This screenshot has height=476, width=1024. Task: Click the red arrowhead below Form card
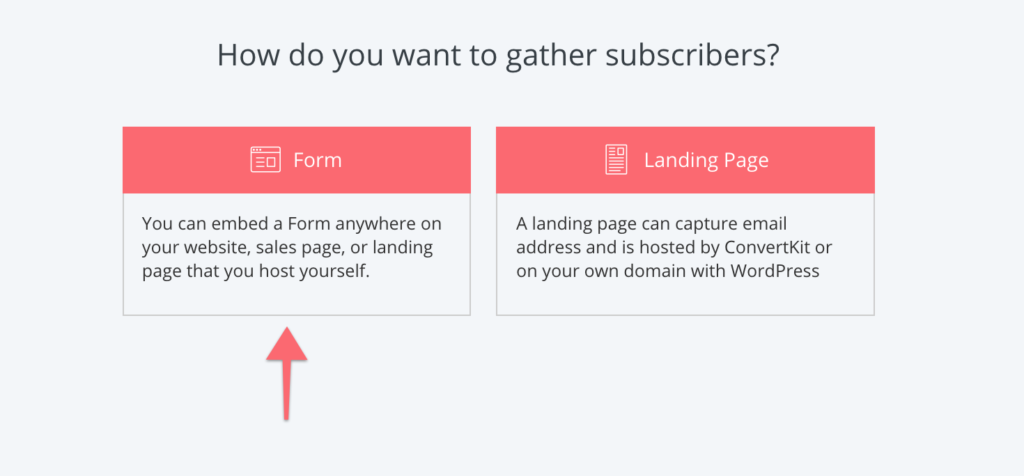[x=287, y=343]
